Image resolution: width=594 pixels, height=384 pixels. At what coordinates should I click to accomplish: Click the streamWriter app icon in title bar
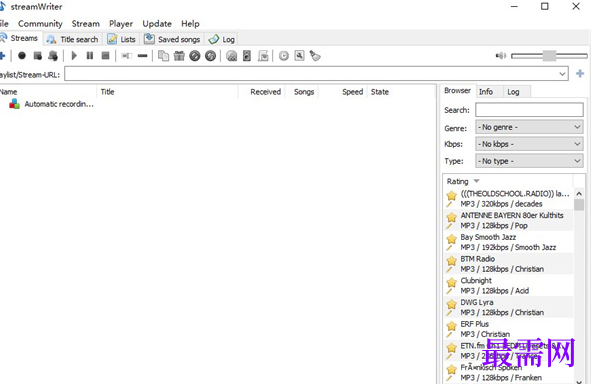3,6
